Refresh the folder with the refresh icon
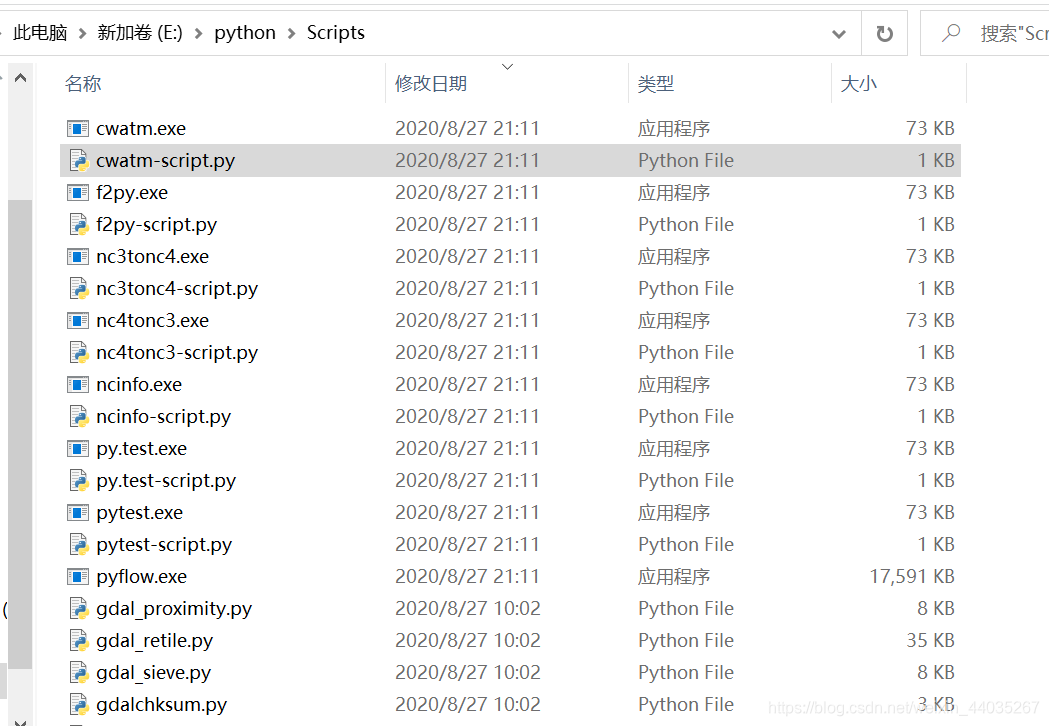The width and height of the screenshot is (1049, 726). (x=884, y=33)
